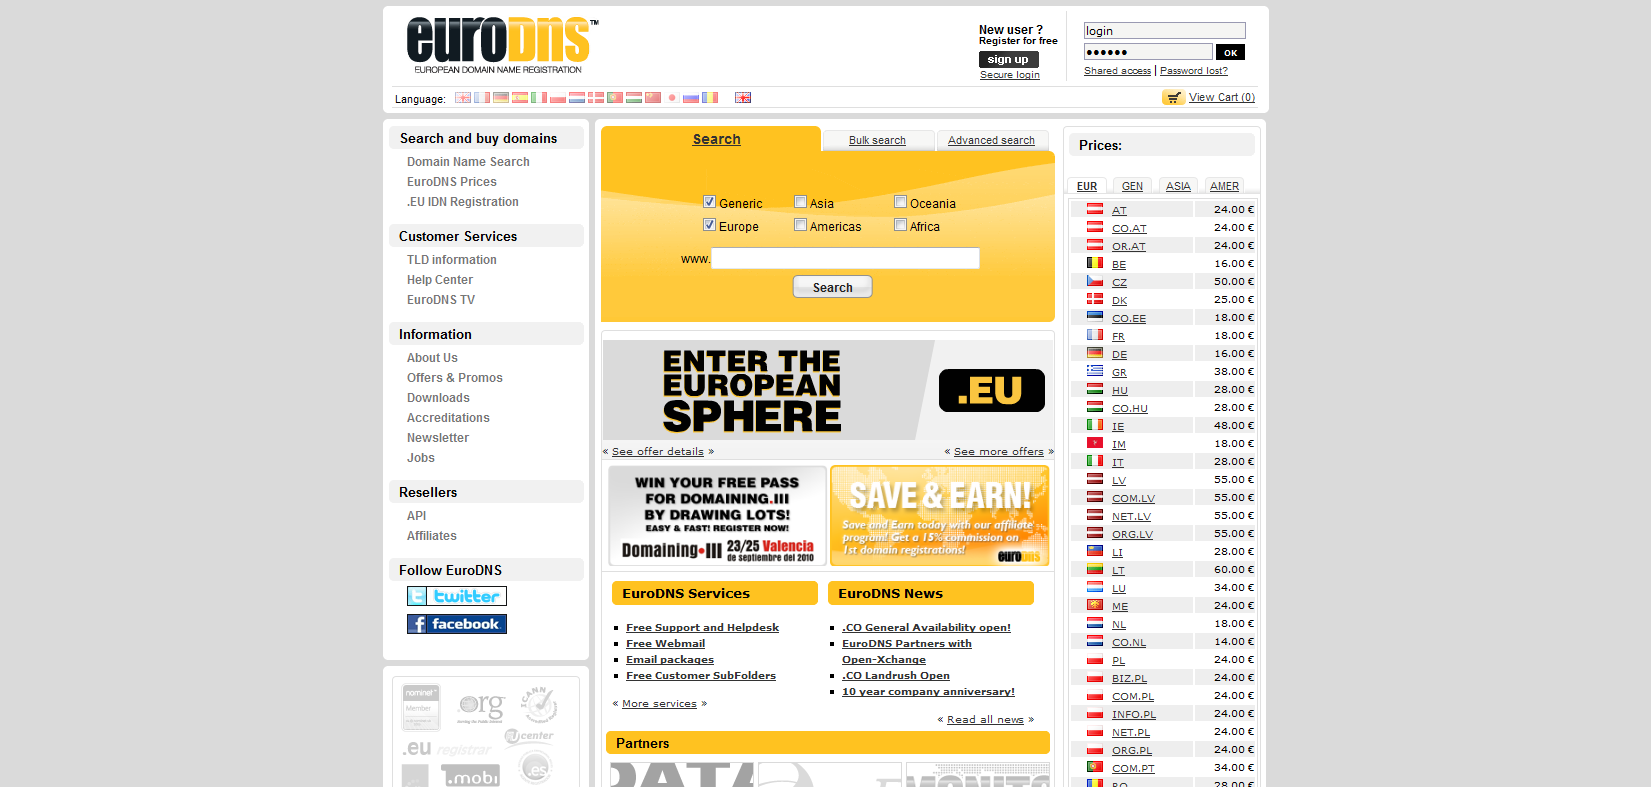Viewport: 1651px width, 787px height.
Task: Open the Facebook follow badge
Action: (x=457, y=624)
